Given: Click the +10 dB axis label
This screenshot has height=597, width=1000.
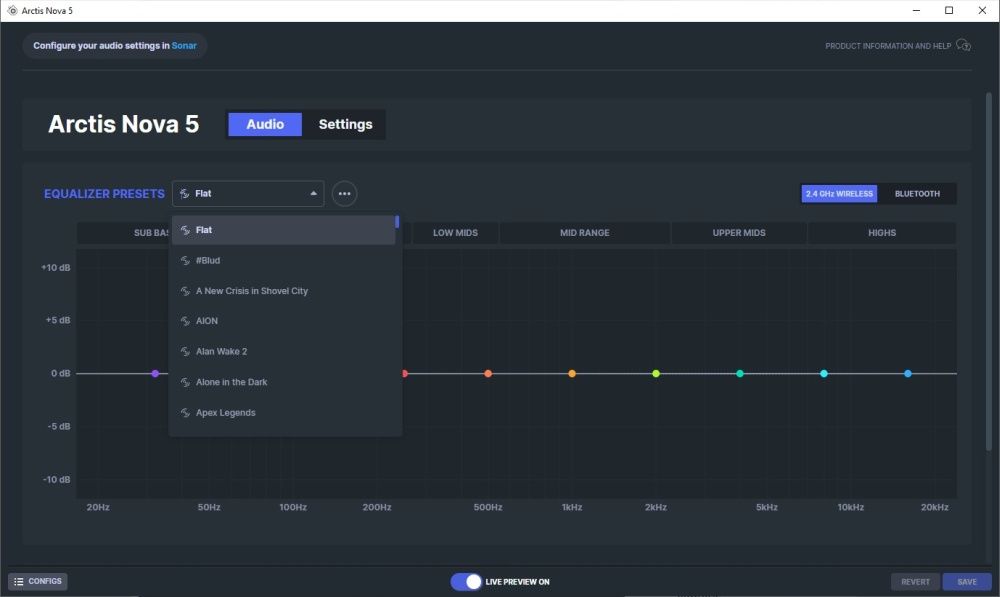Looking at the screenshot, I should [55, 267].
